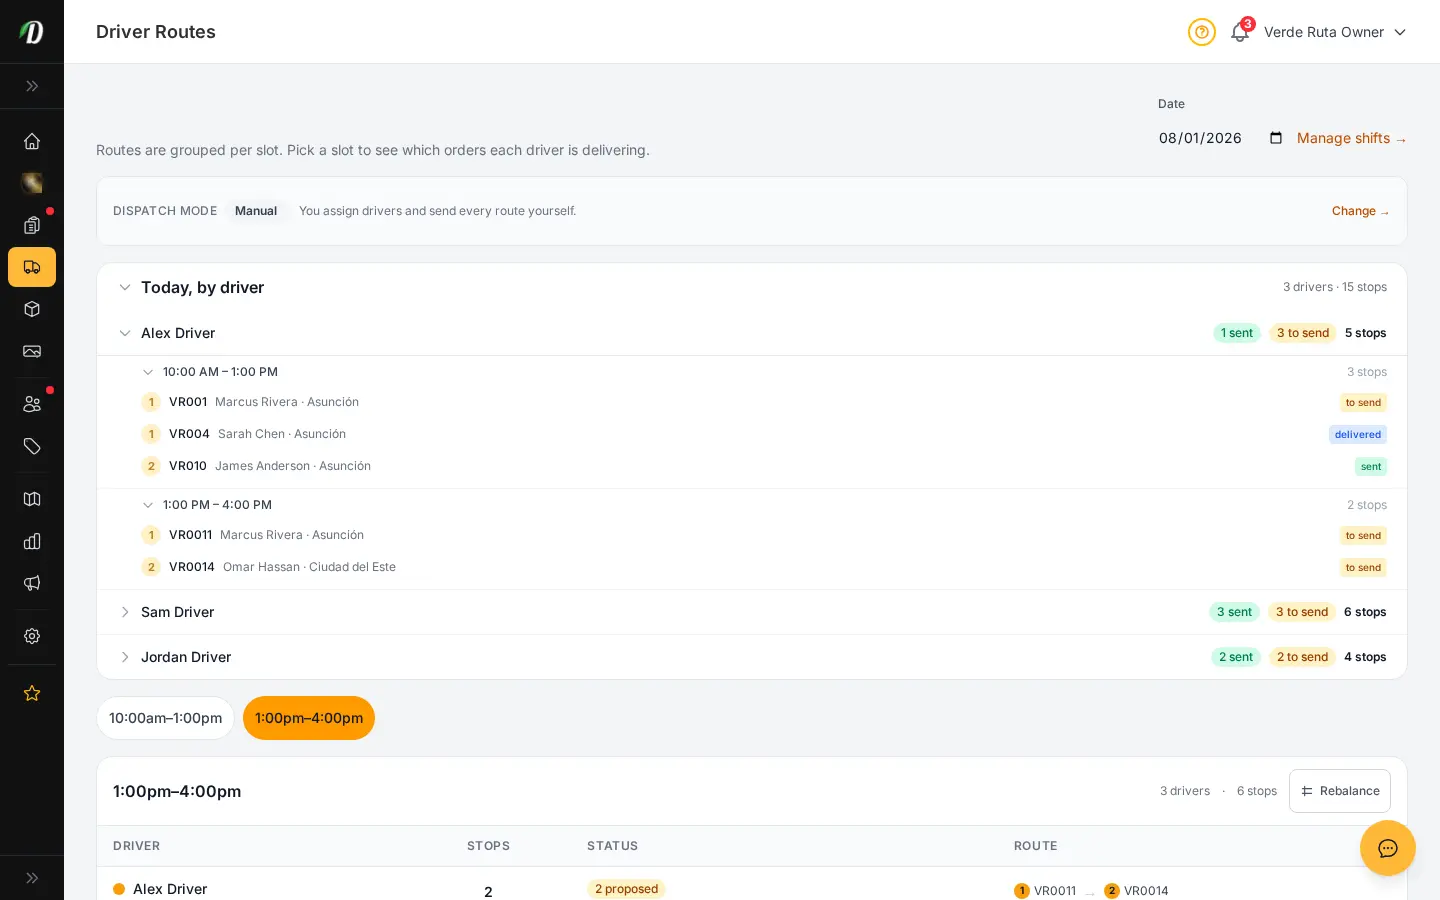Image resolution: width=1440 pixels, height=900 pixels.
Task: Open the settings gear icon in sidebar
Action: click(32, 636)
